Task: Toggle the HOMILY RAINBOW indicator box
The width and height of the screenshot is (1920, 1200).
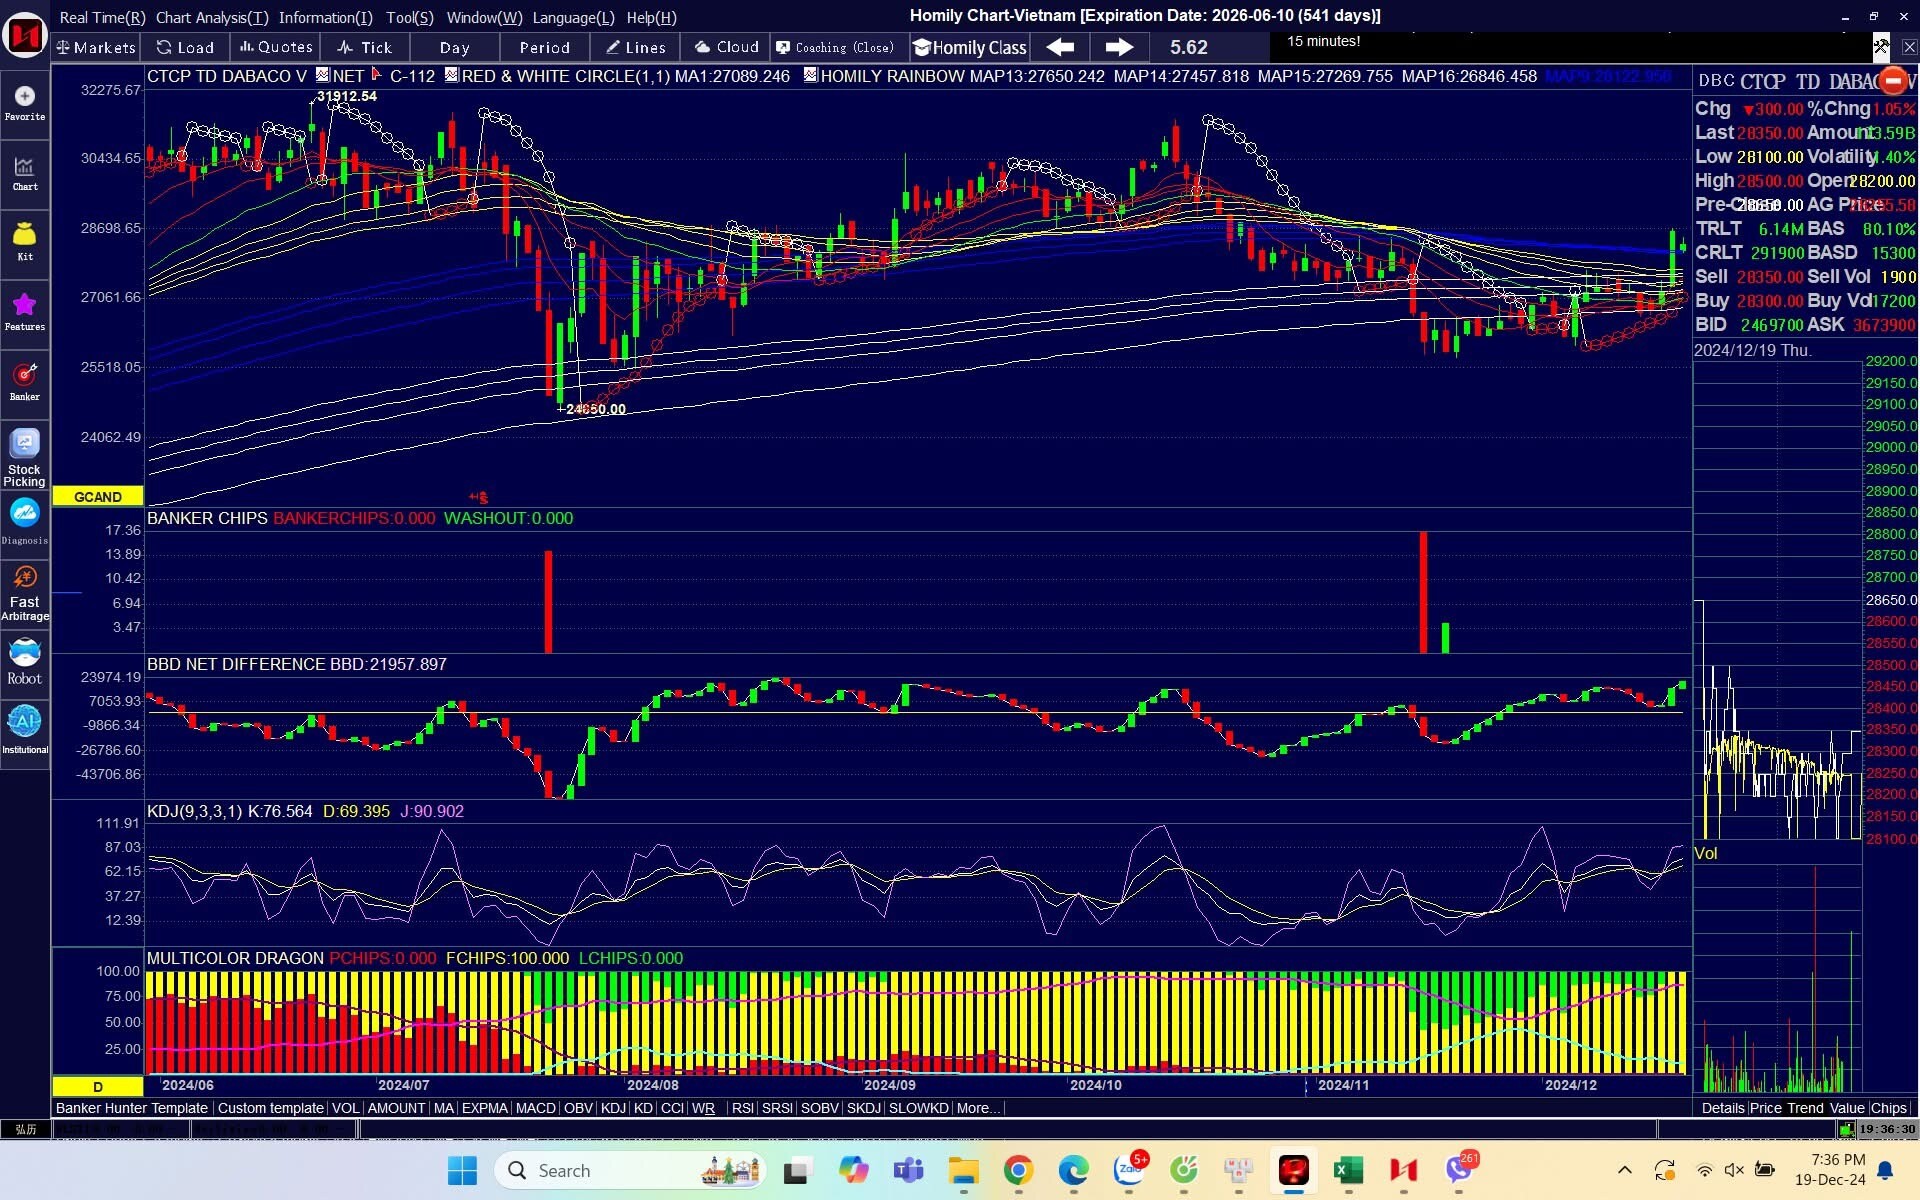Action: 810,75
